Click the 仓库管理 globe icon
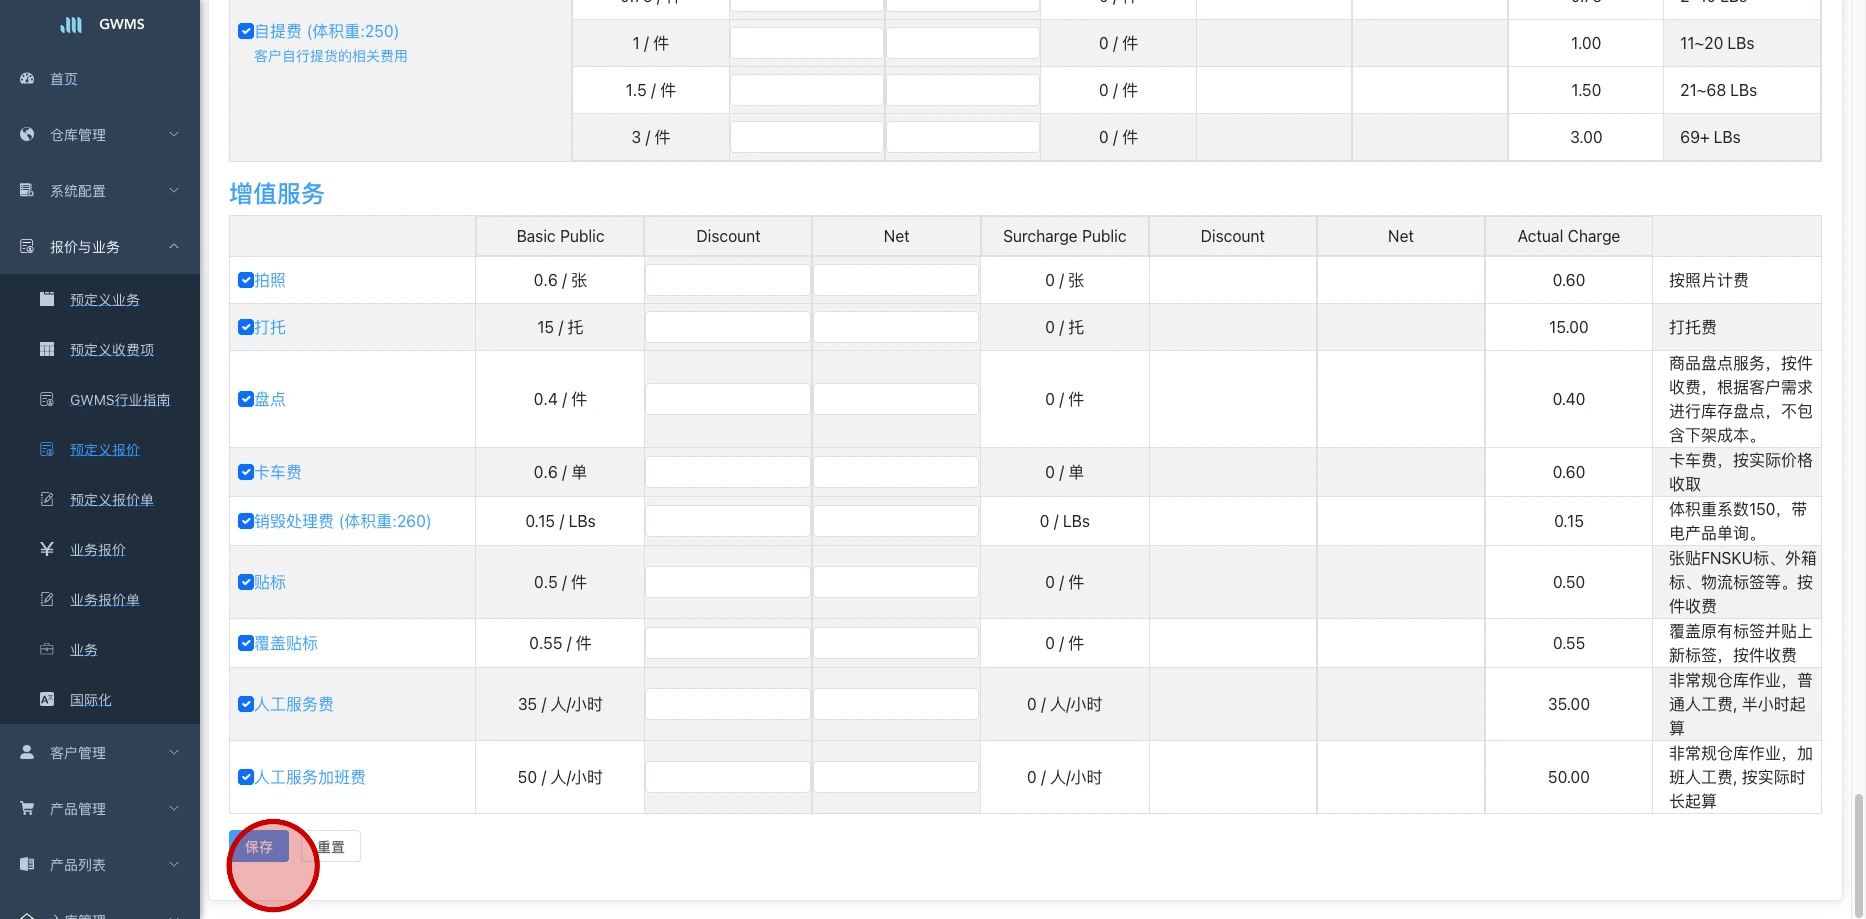This screenshot has height=919, width=1866. pos(27,134)
